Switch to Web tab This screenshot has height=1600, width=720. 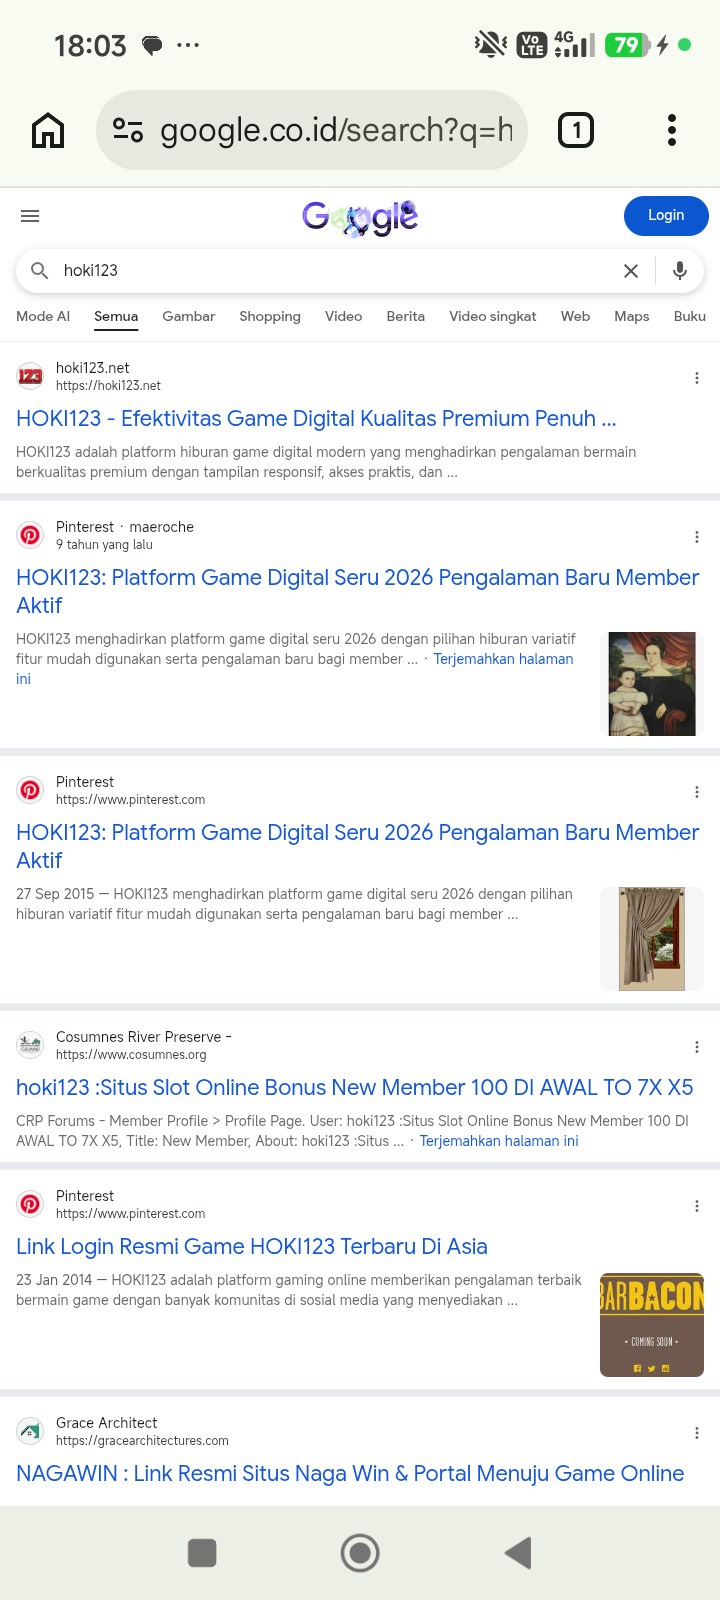575,316
